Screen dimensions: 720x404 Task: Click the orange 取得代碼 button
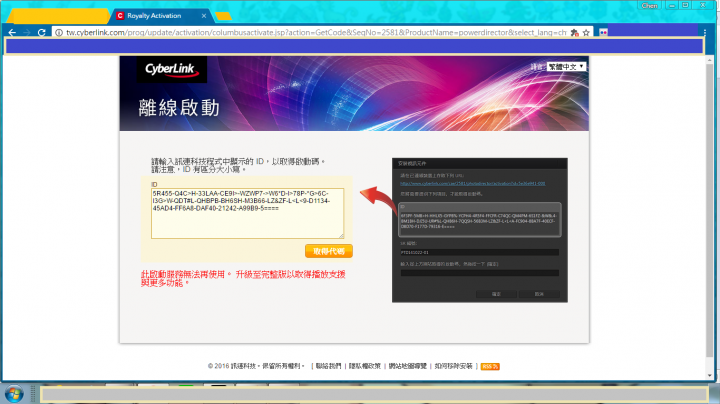pyautogui.click(x=329, y=251)
